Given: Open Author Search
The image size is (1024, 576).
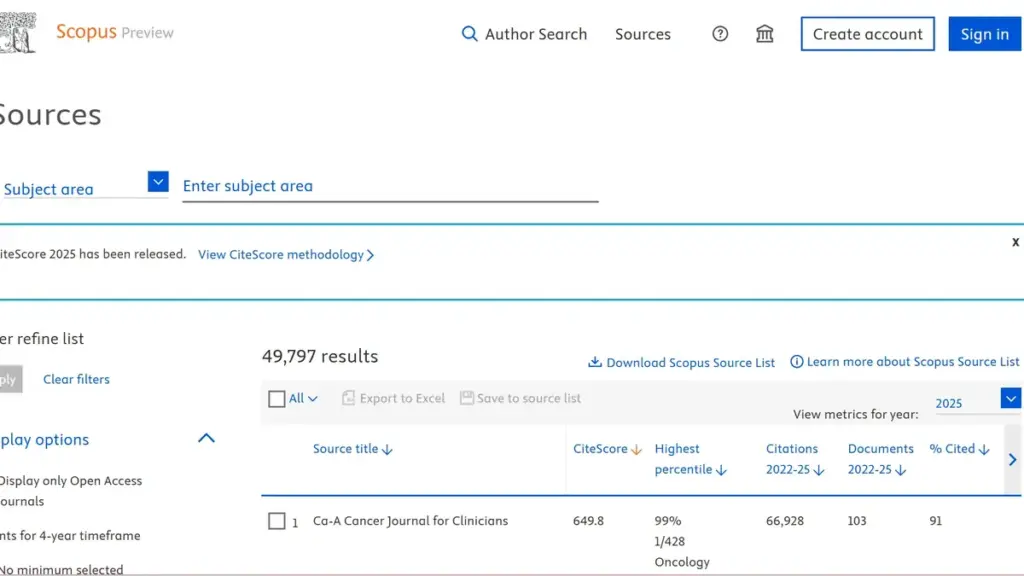Looking at the screenshot, I should (x=536, y=34).
